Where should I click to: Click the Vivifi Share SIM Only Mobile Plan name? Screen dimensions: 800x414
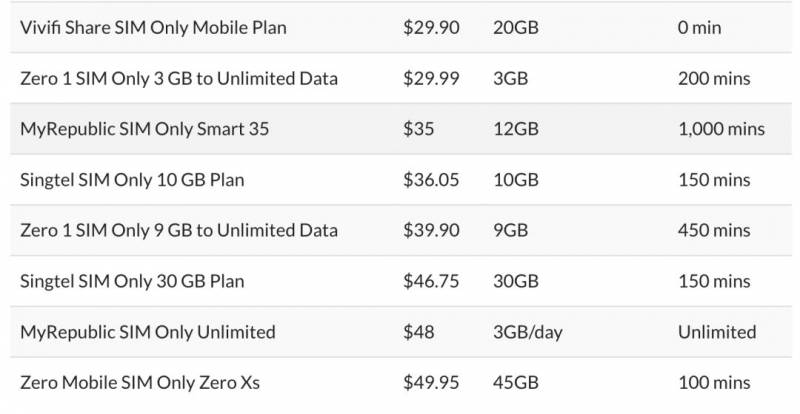[x=153, y=28]
